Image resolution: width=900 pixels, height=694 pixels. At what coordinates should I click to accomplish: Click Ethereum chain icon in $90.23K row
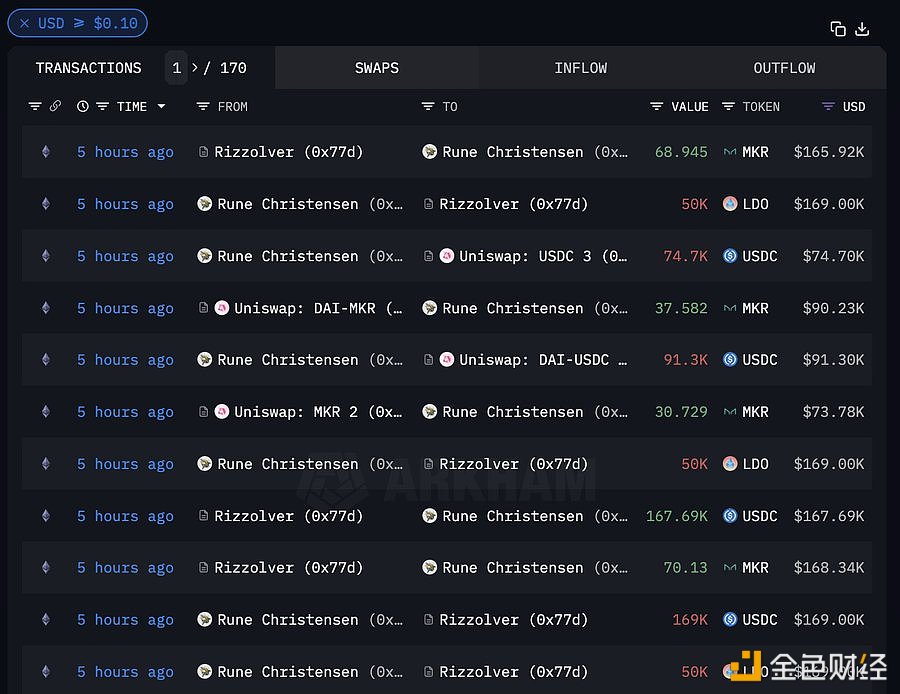pos(46,308)
